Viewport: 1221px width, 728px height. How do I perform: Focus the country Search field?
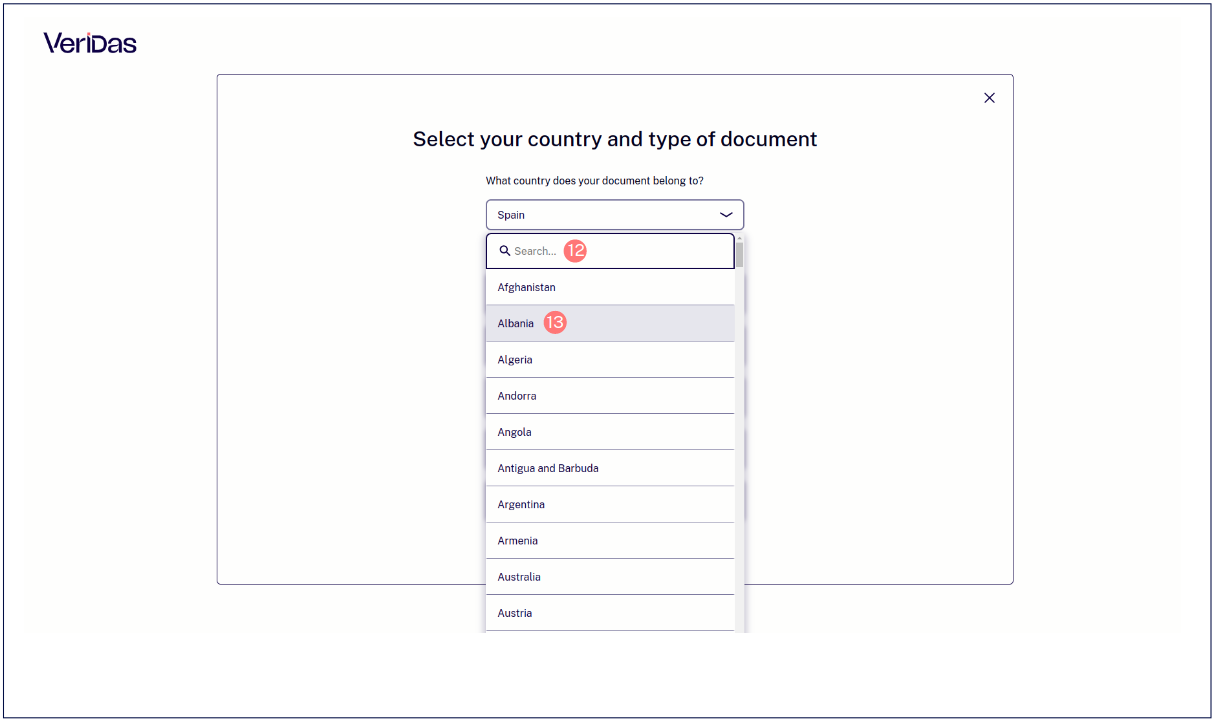610,251
